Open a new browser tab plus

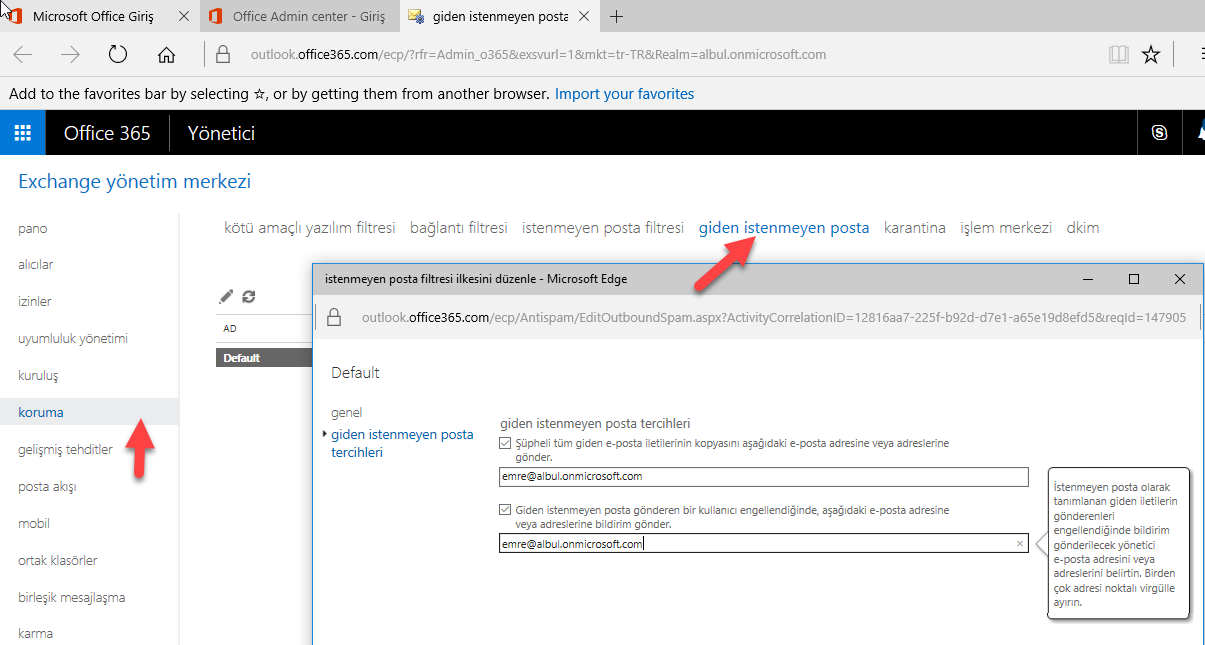pos(617,16)
